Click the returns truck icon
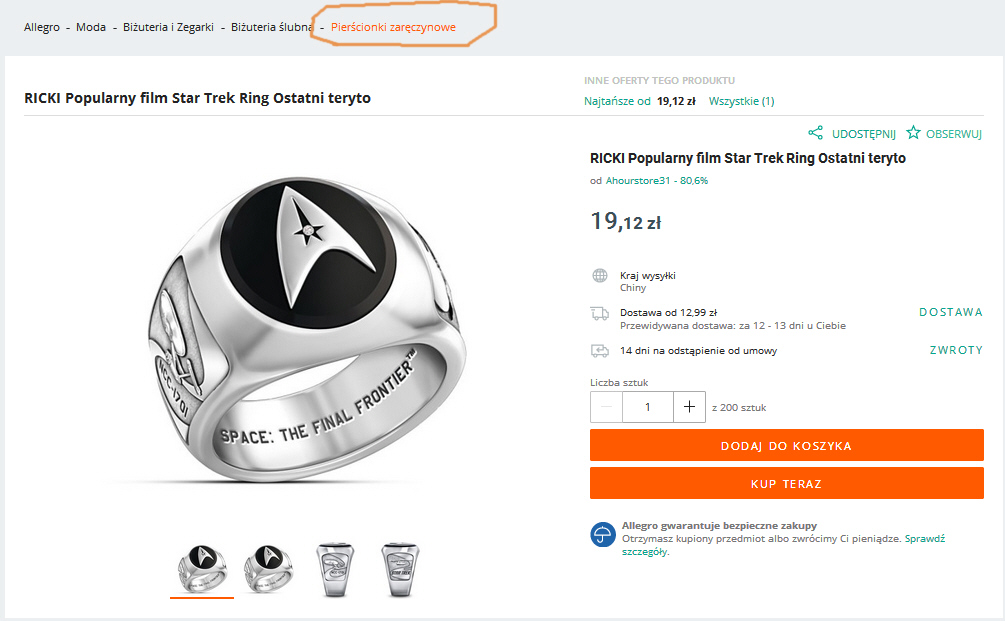This screenshot has width=1005, height=621. (x=600, y=351)
